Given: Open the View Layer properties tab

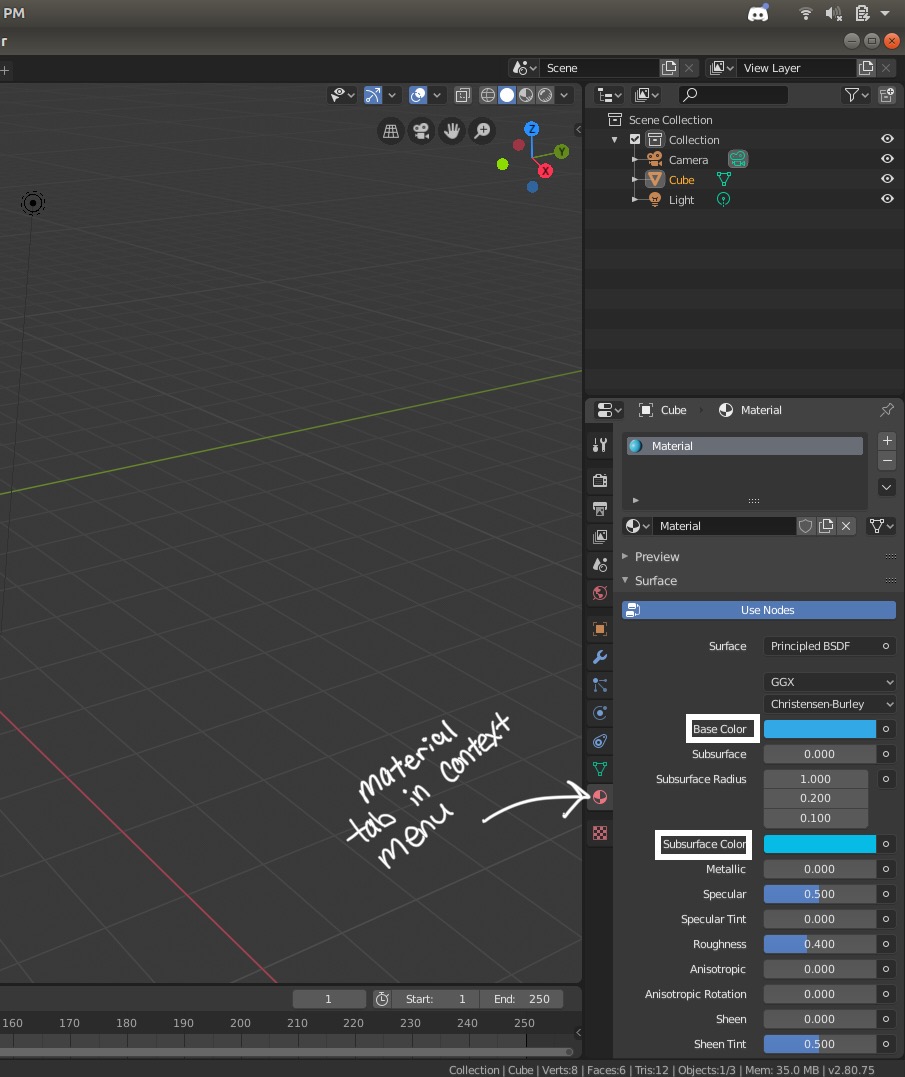Looking at the screenshot, I should tap(599, 536).
